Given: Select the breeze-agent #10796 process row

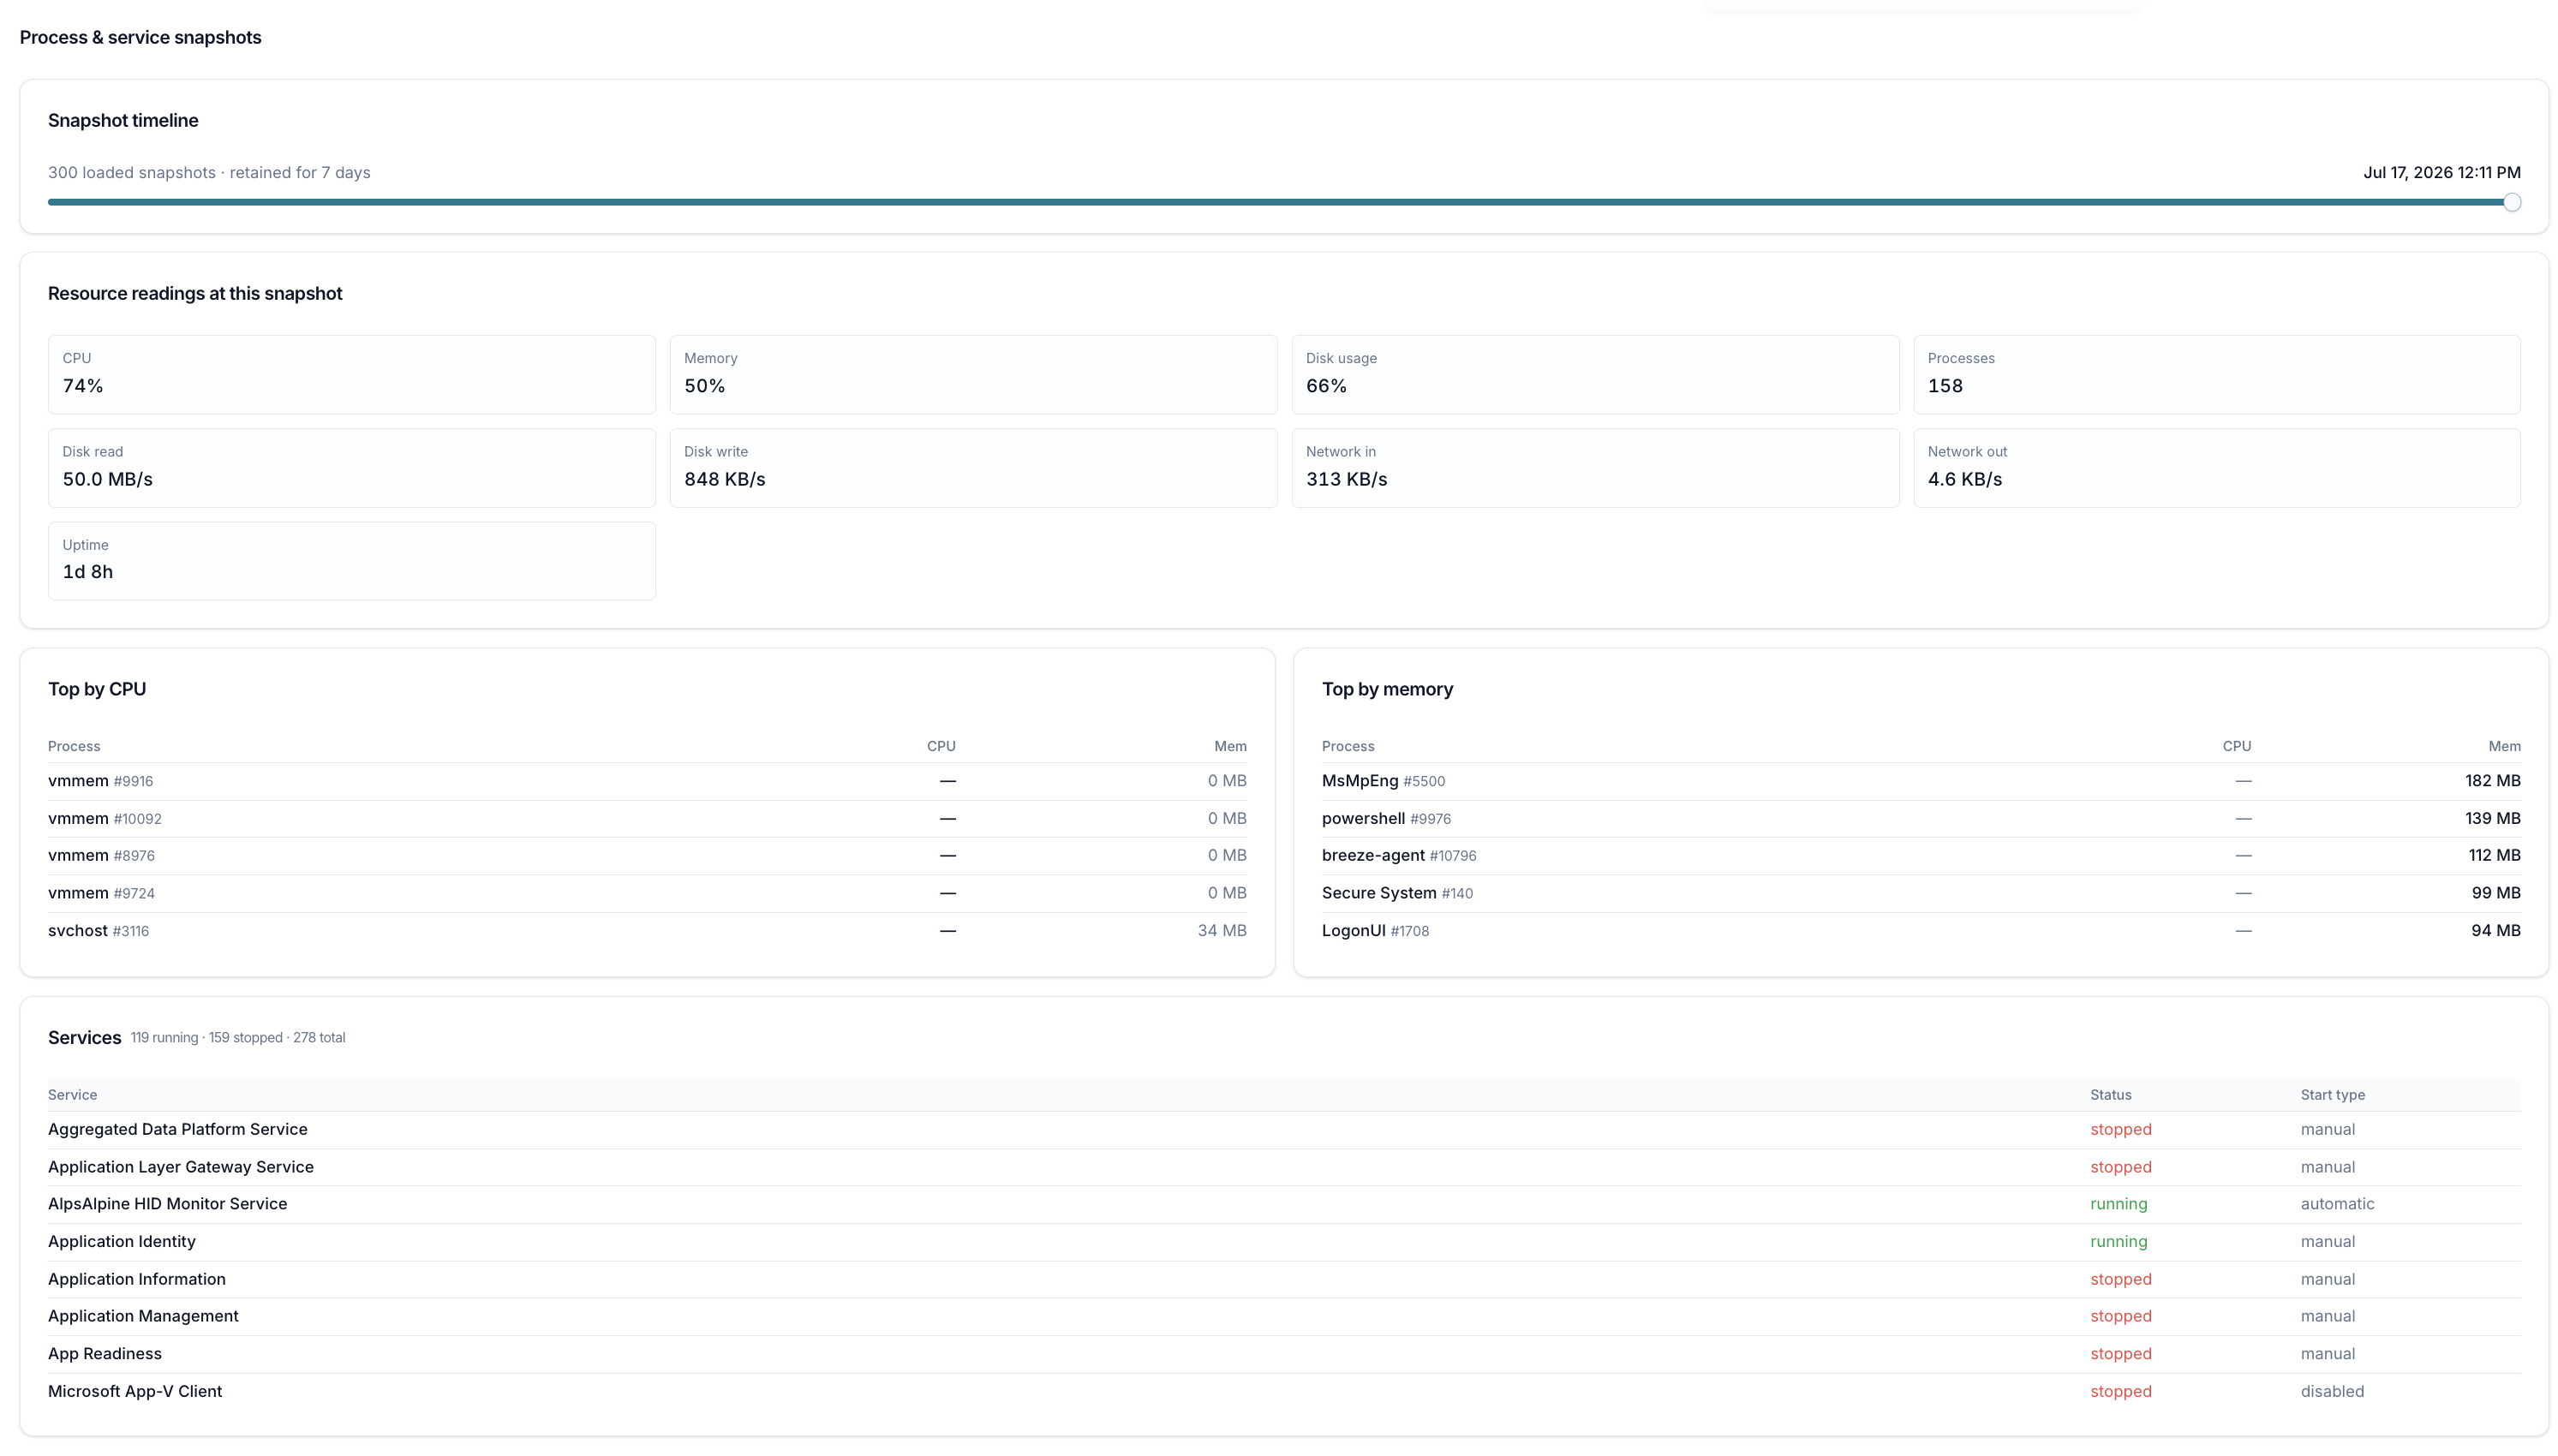Looking at the screenshot, I should (1921, 856).
